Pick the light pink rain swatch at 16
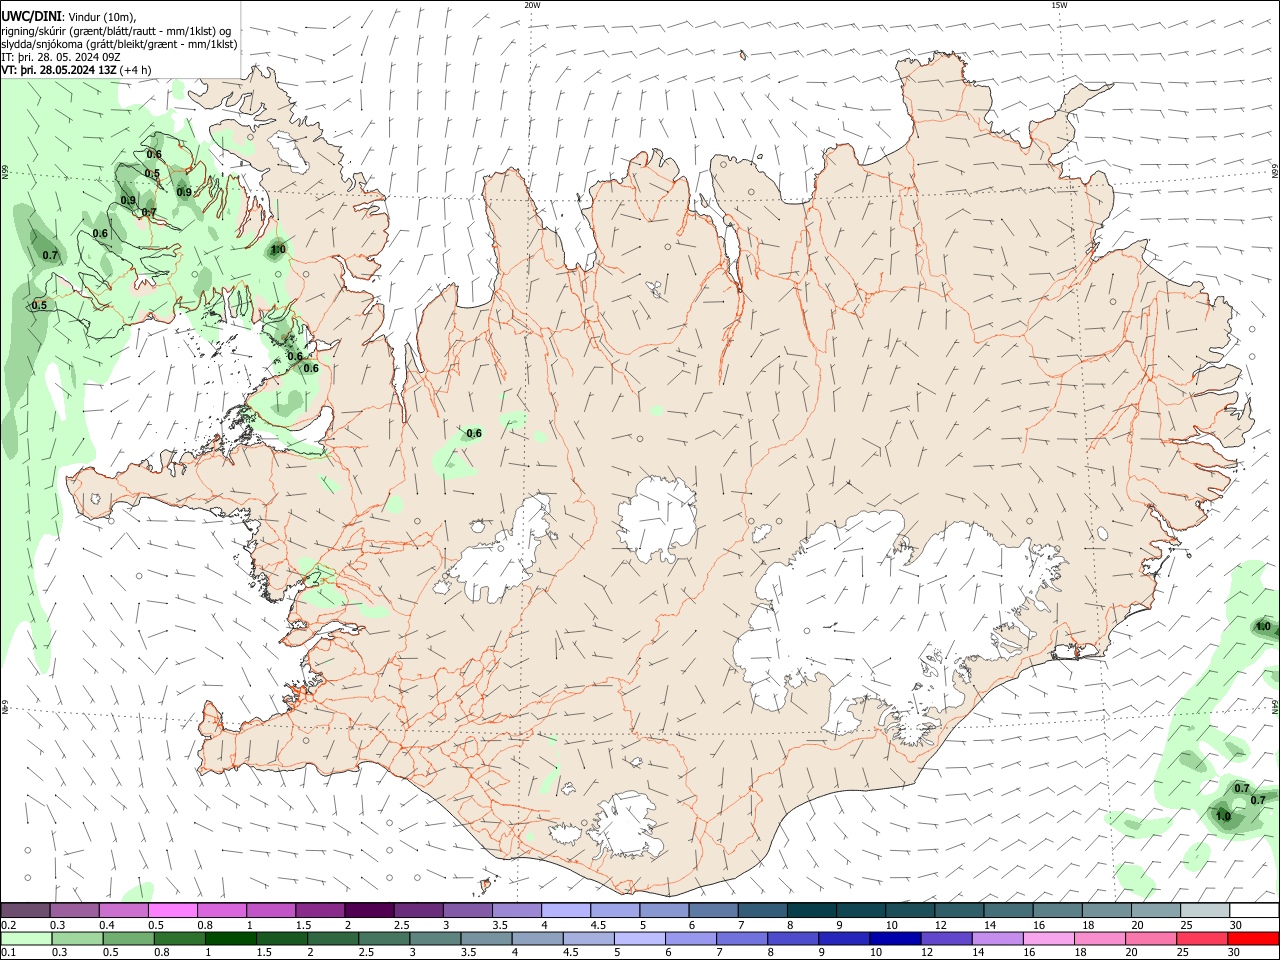 [x=1048, y=939]
